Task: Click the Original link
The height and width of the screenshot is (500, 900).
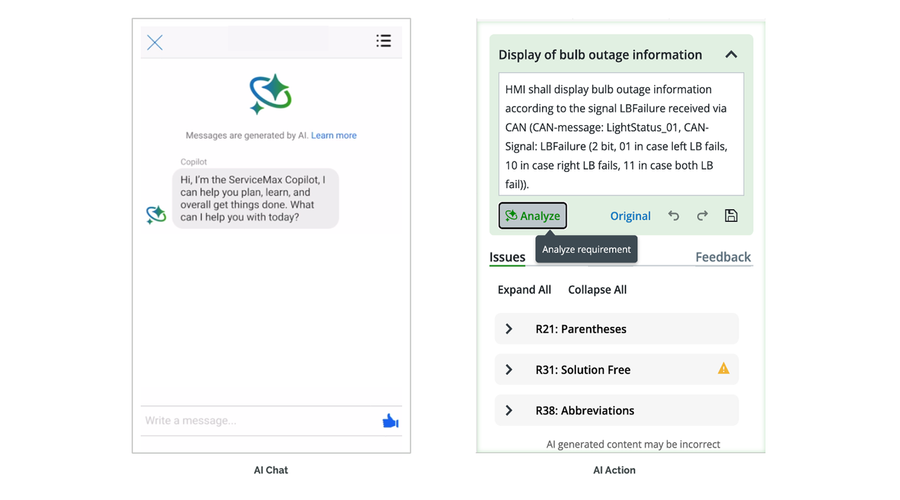Action: click(x=630, y=216)
